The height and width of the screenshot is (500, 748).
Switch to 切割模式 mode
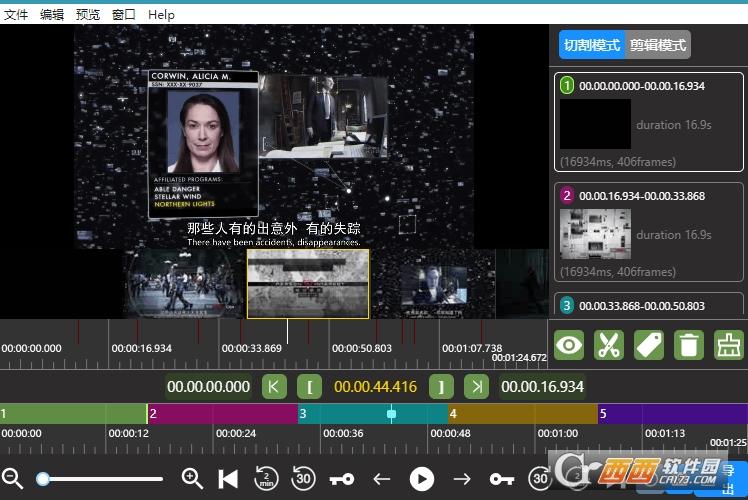point(592,45)
